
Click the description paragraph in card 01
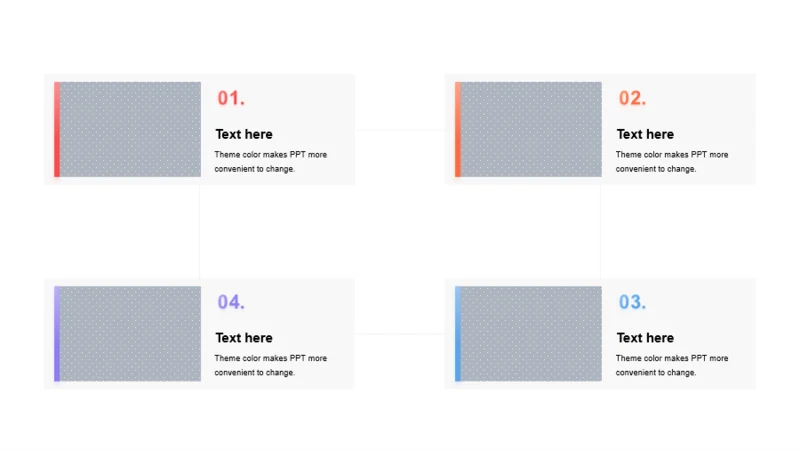270,162
